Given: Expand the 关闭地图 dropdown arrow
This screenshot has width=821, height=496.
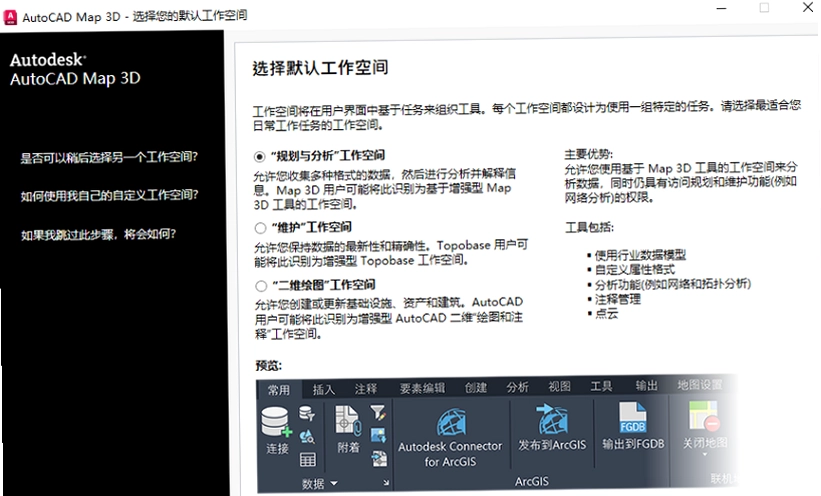Looking at the screenshot, I should 705,454.
